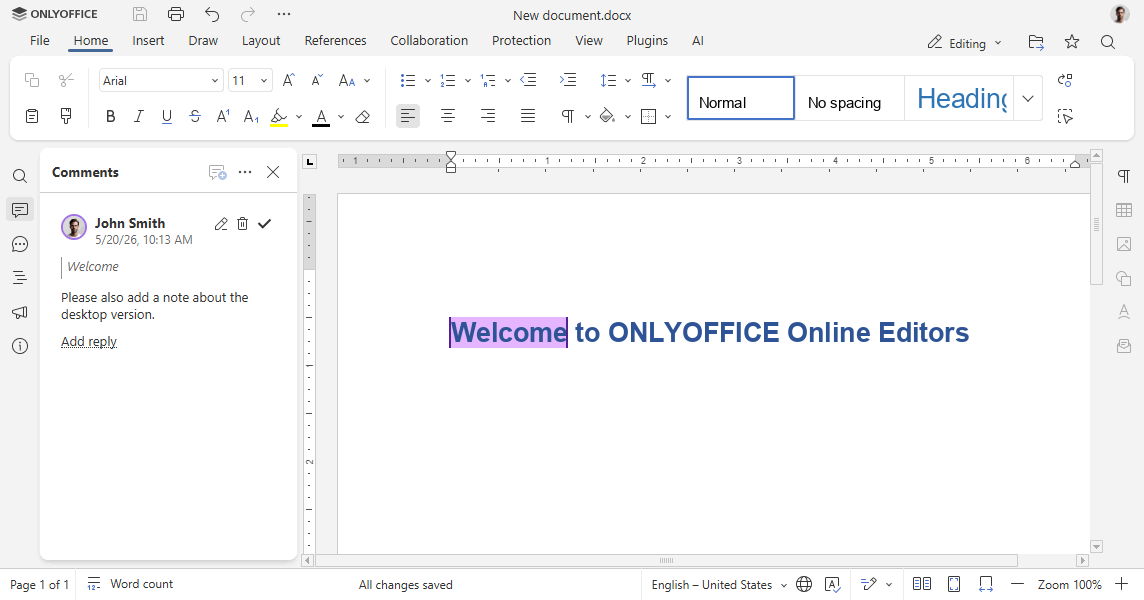1144x600 pixels.
Task: Fit to width in status bar
Action: tap(986, 584)
